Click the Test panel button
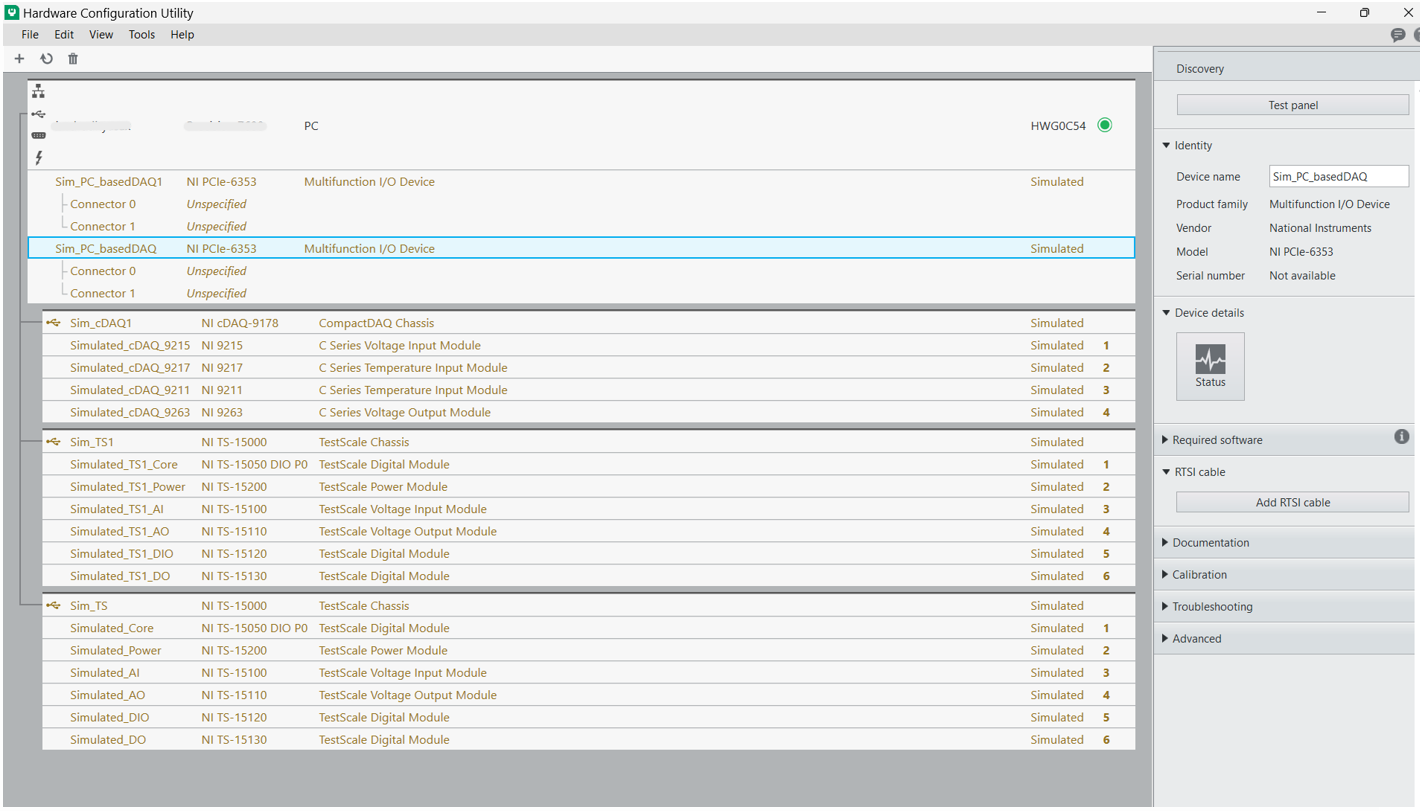 pos(1293,105)
